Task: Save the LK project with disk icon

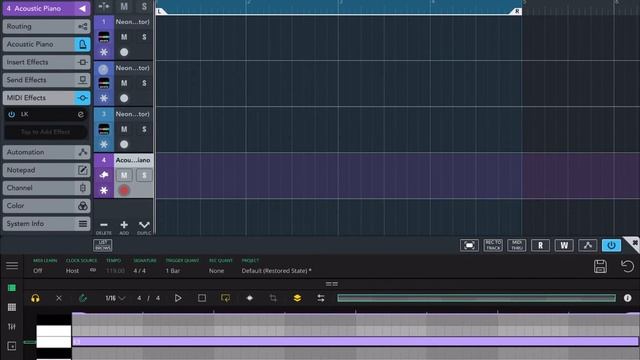Action: coord(600,266)
